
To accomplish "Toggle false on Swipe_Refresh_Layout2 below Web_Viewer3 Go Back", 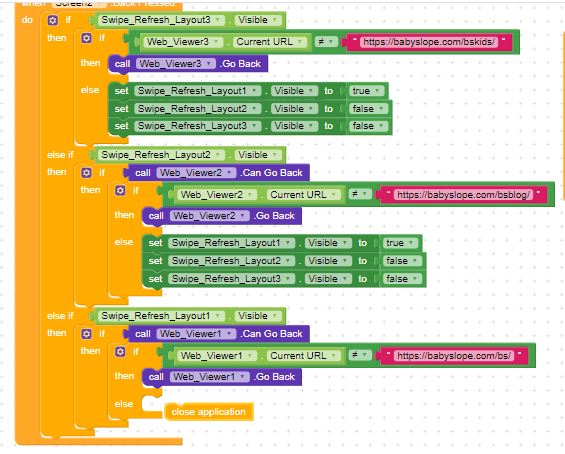I will tap(368, 109).
